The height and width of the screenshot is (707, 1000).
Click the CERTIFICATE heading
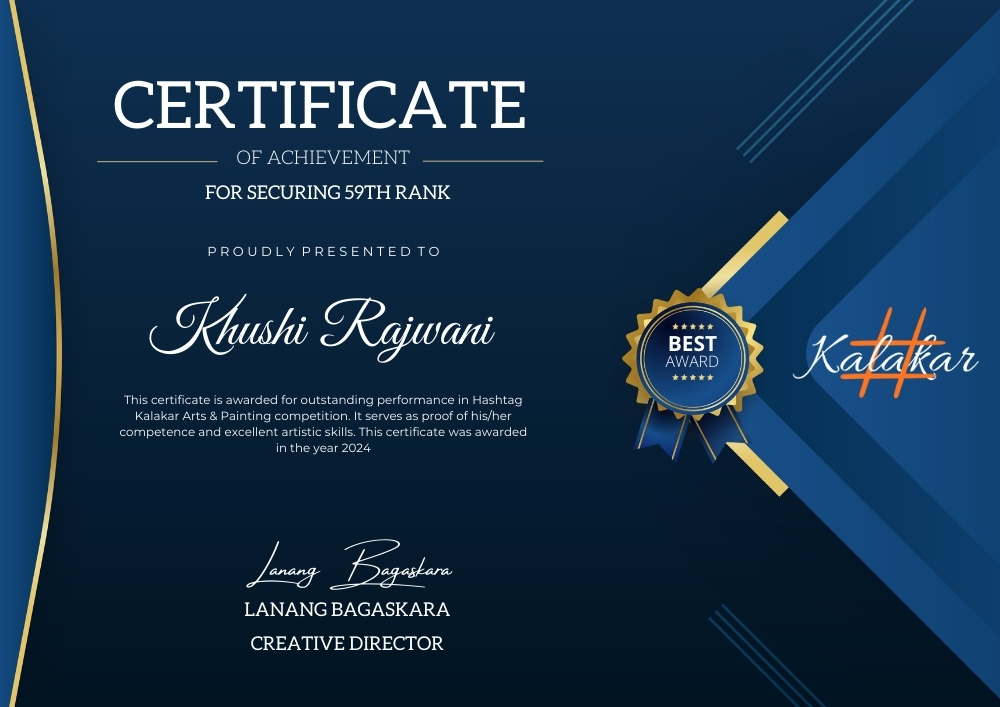(320, 105)
